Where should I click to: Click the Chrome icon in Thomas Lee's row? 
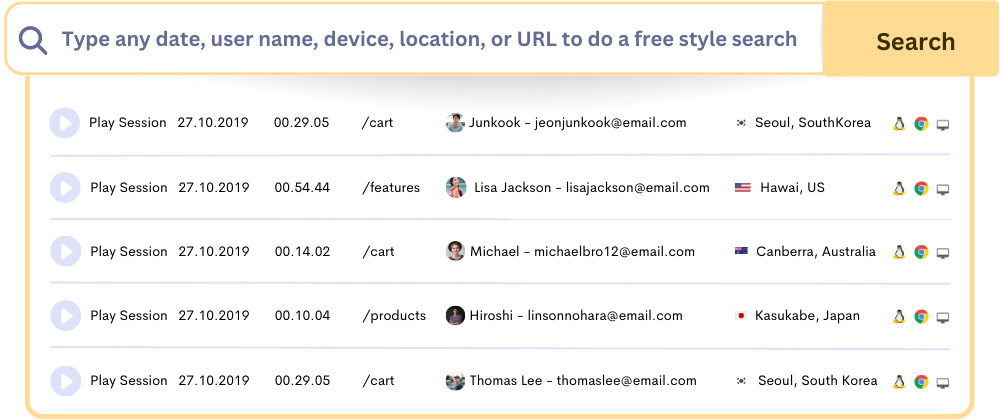click(921, 381)
